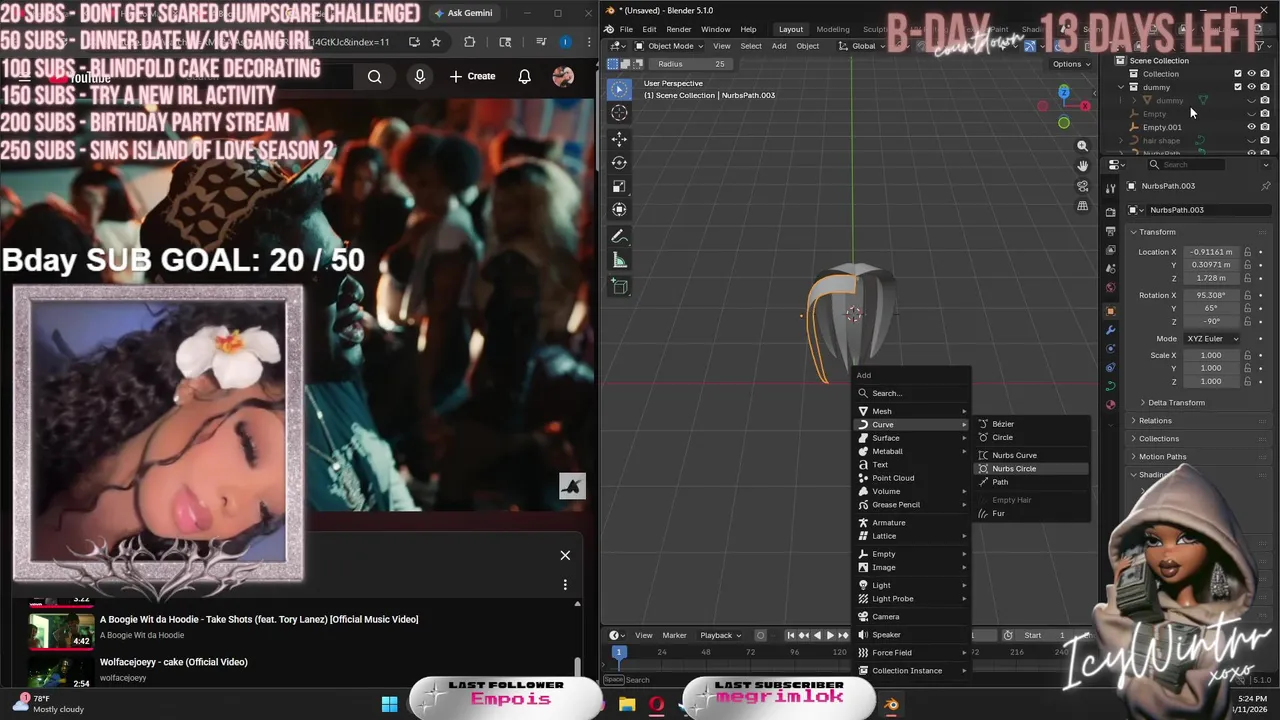Uncheck exclude checkbox for Collection
The image size is (1280, 720).
point(1238,74)
